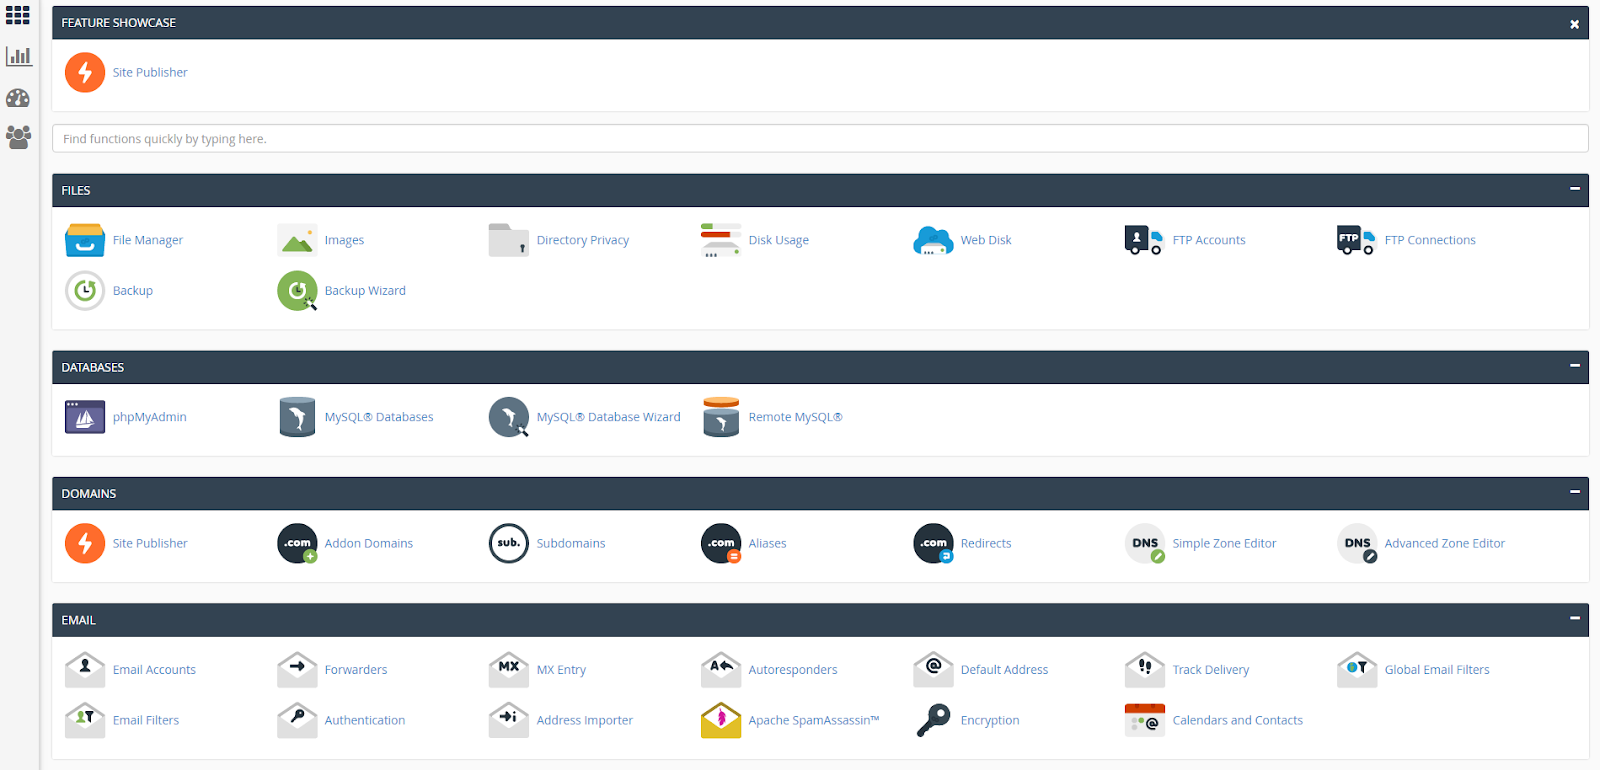Open the user manager sidebar icon
The image size is (1600, 770).
pos(18,137)
